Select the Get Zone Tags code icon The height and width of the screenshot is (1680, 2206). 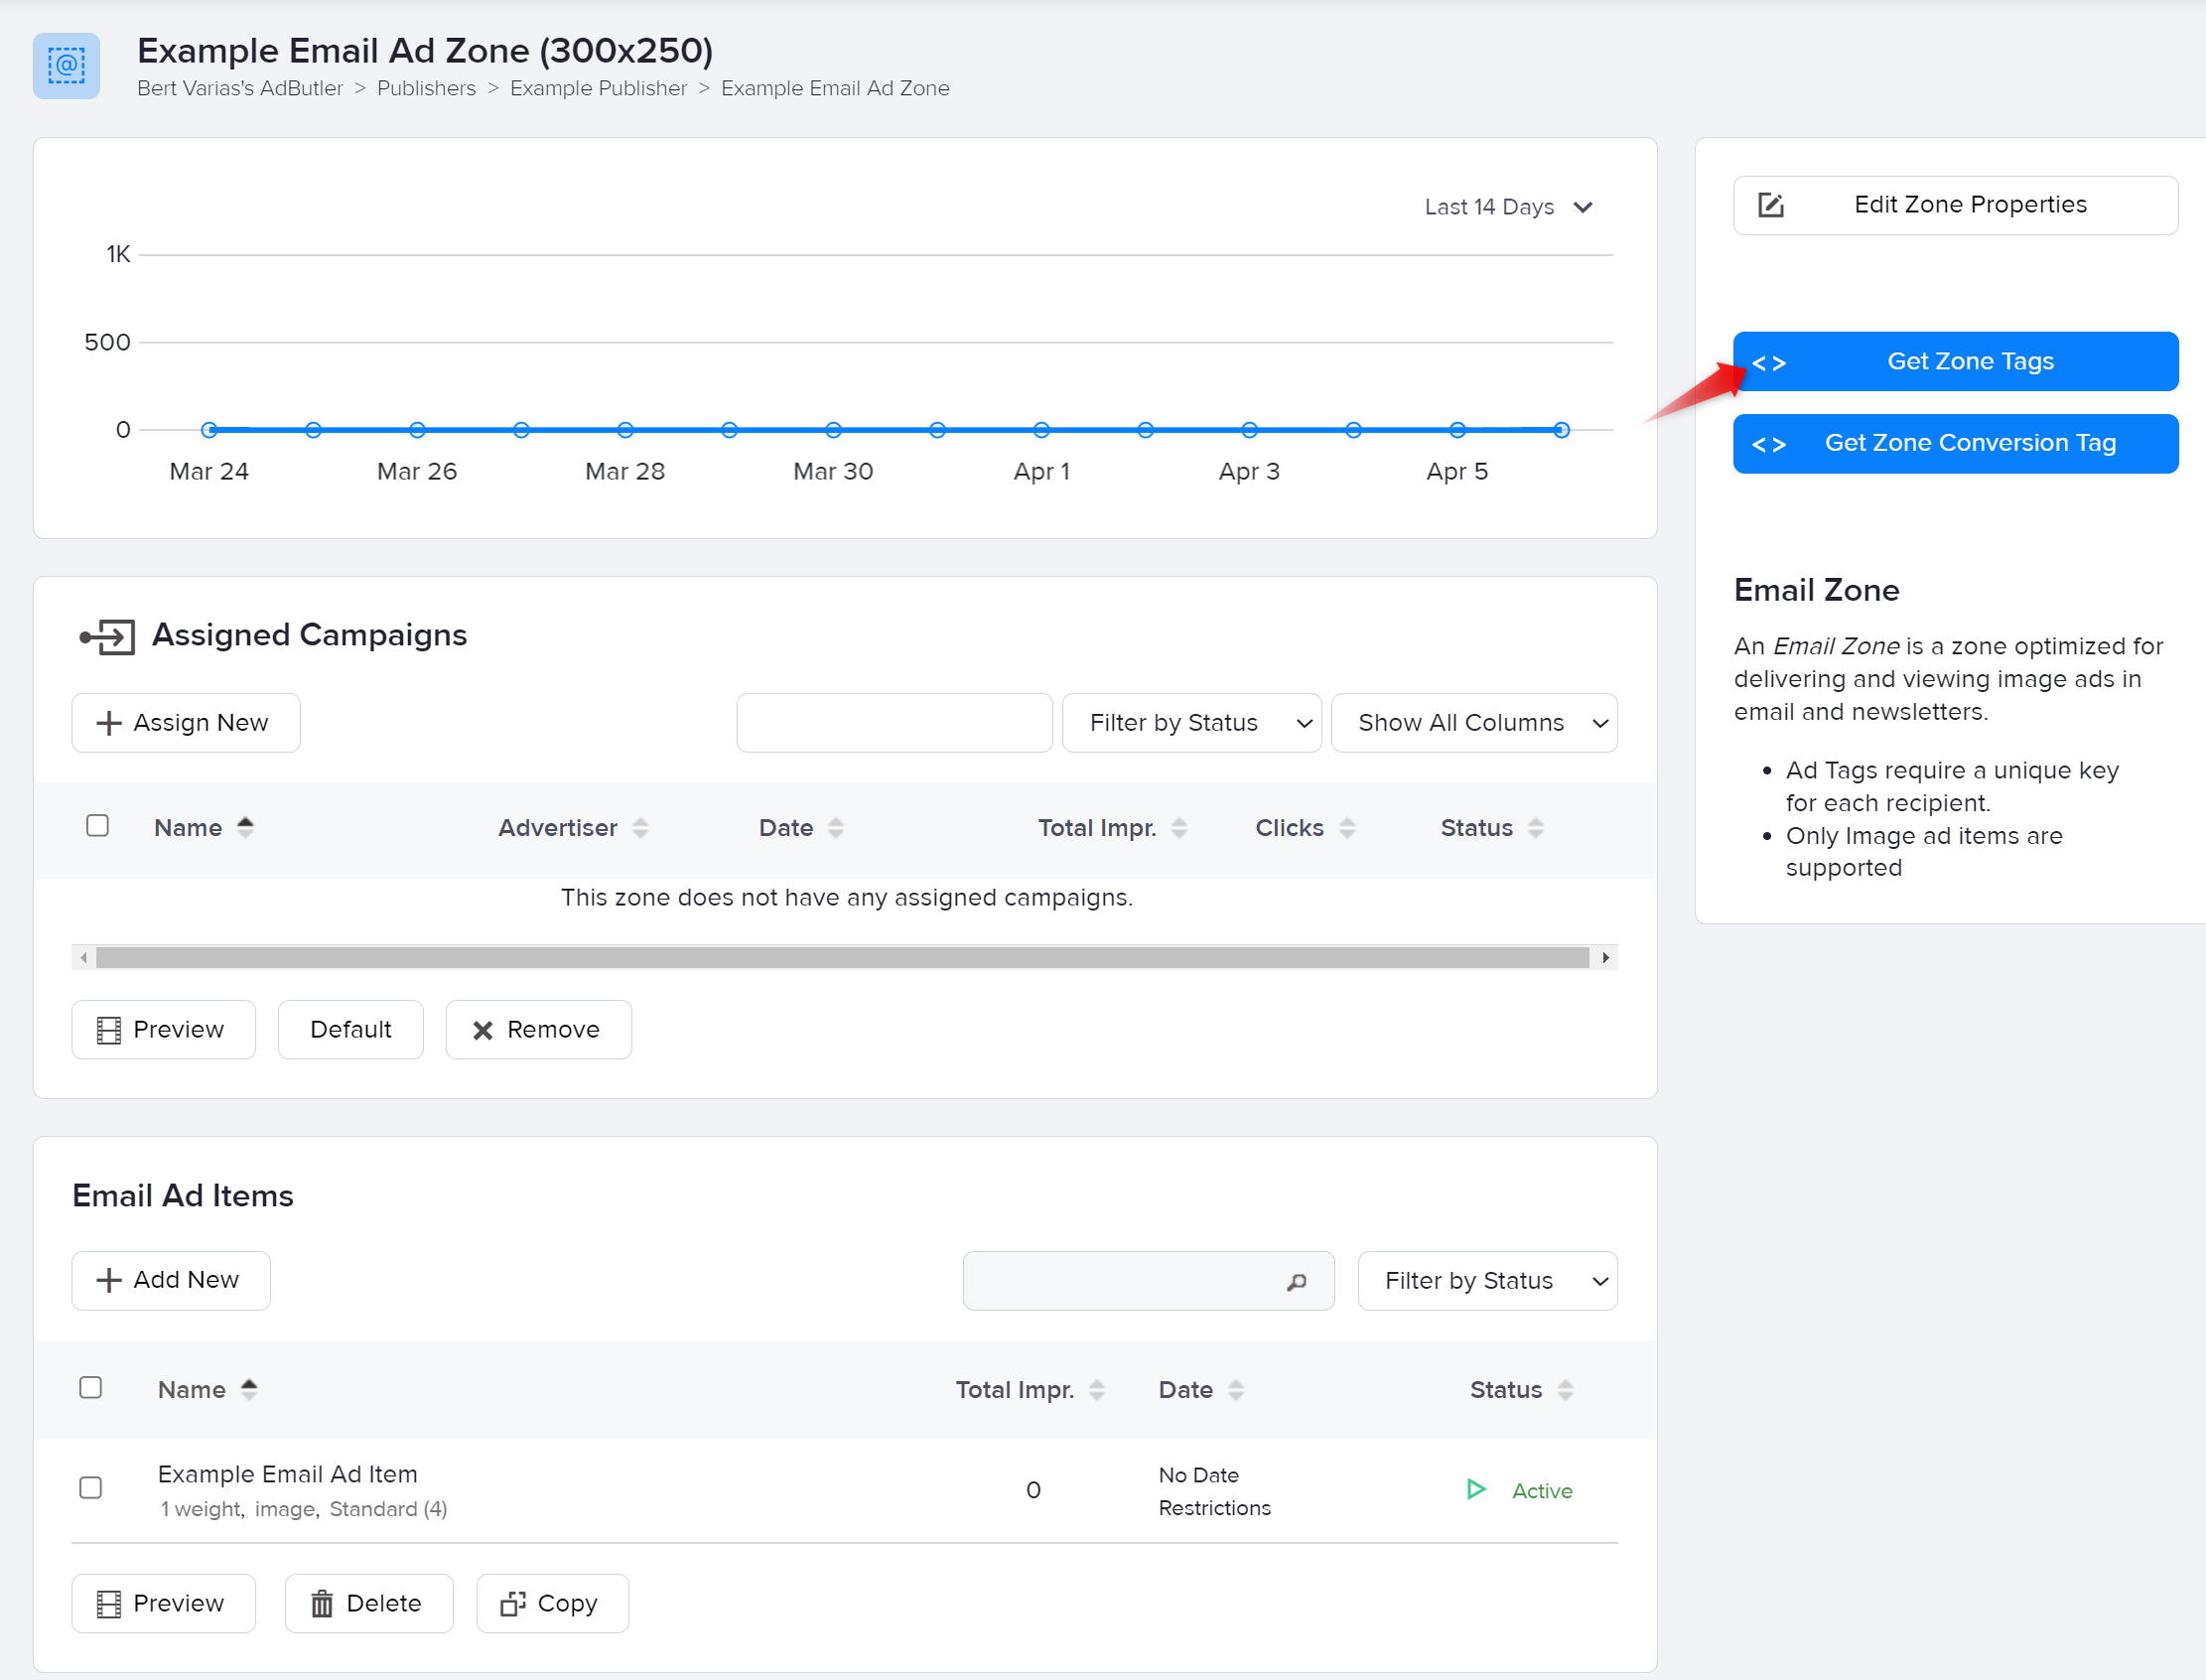pos(1768,361)
